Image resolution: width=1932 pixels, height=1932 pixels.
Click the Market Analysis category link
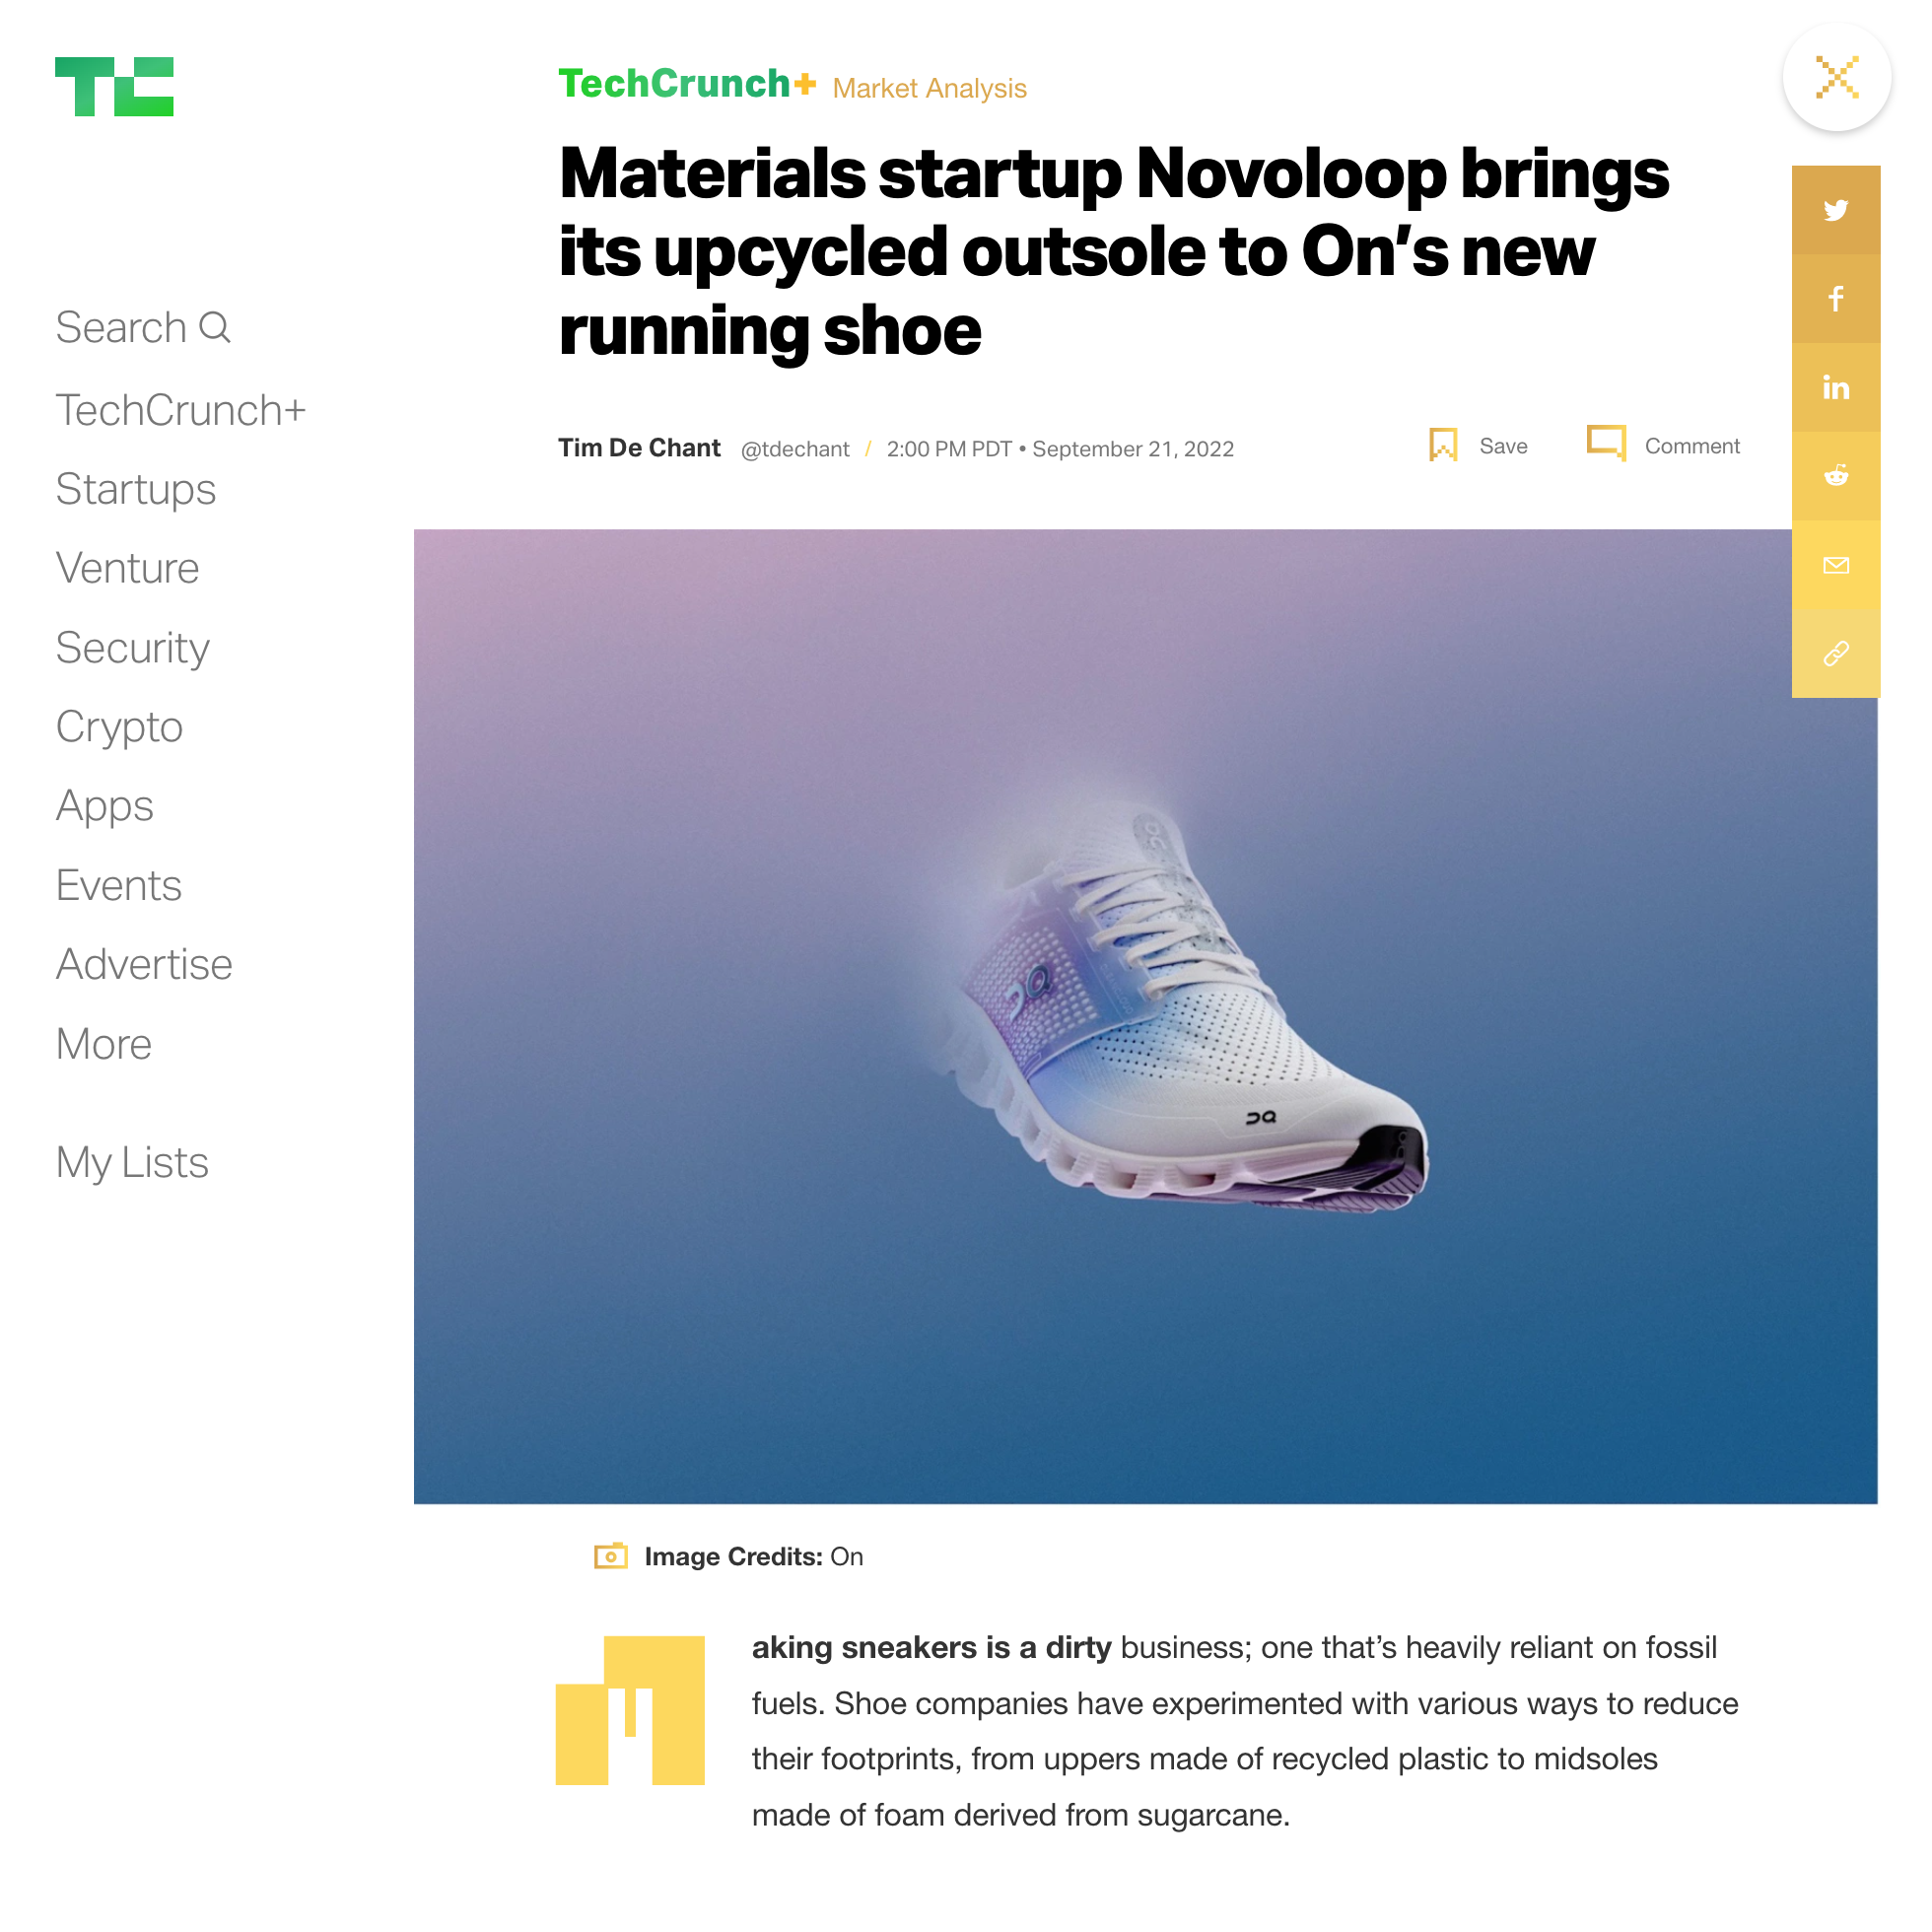click(929, 88)
